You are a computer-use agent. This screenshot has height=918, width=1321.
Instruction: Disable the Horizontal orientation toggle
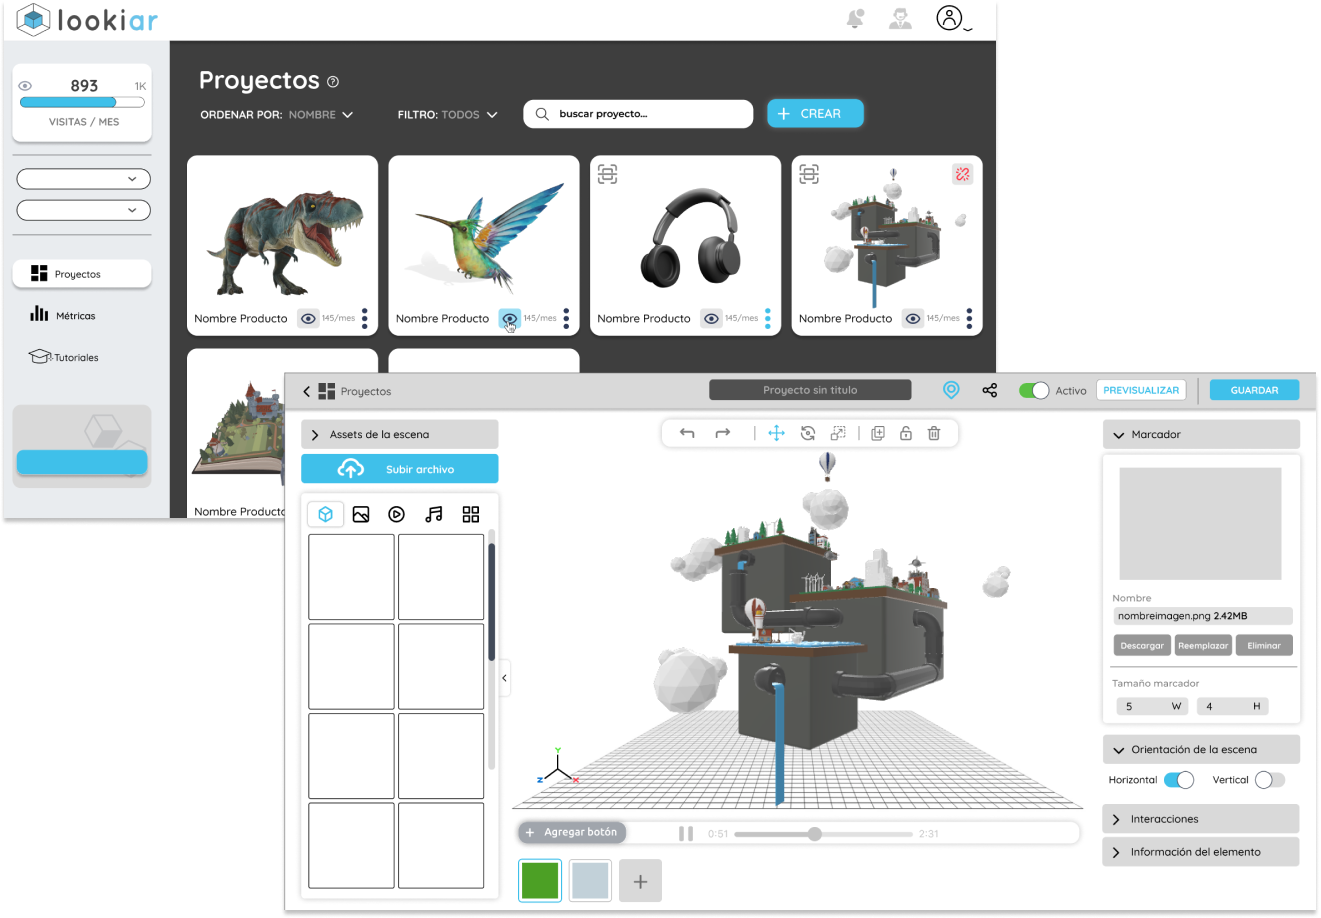(1179, 780)
